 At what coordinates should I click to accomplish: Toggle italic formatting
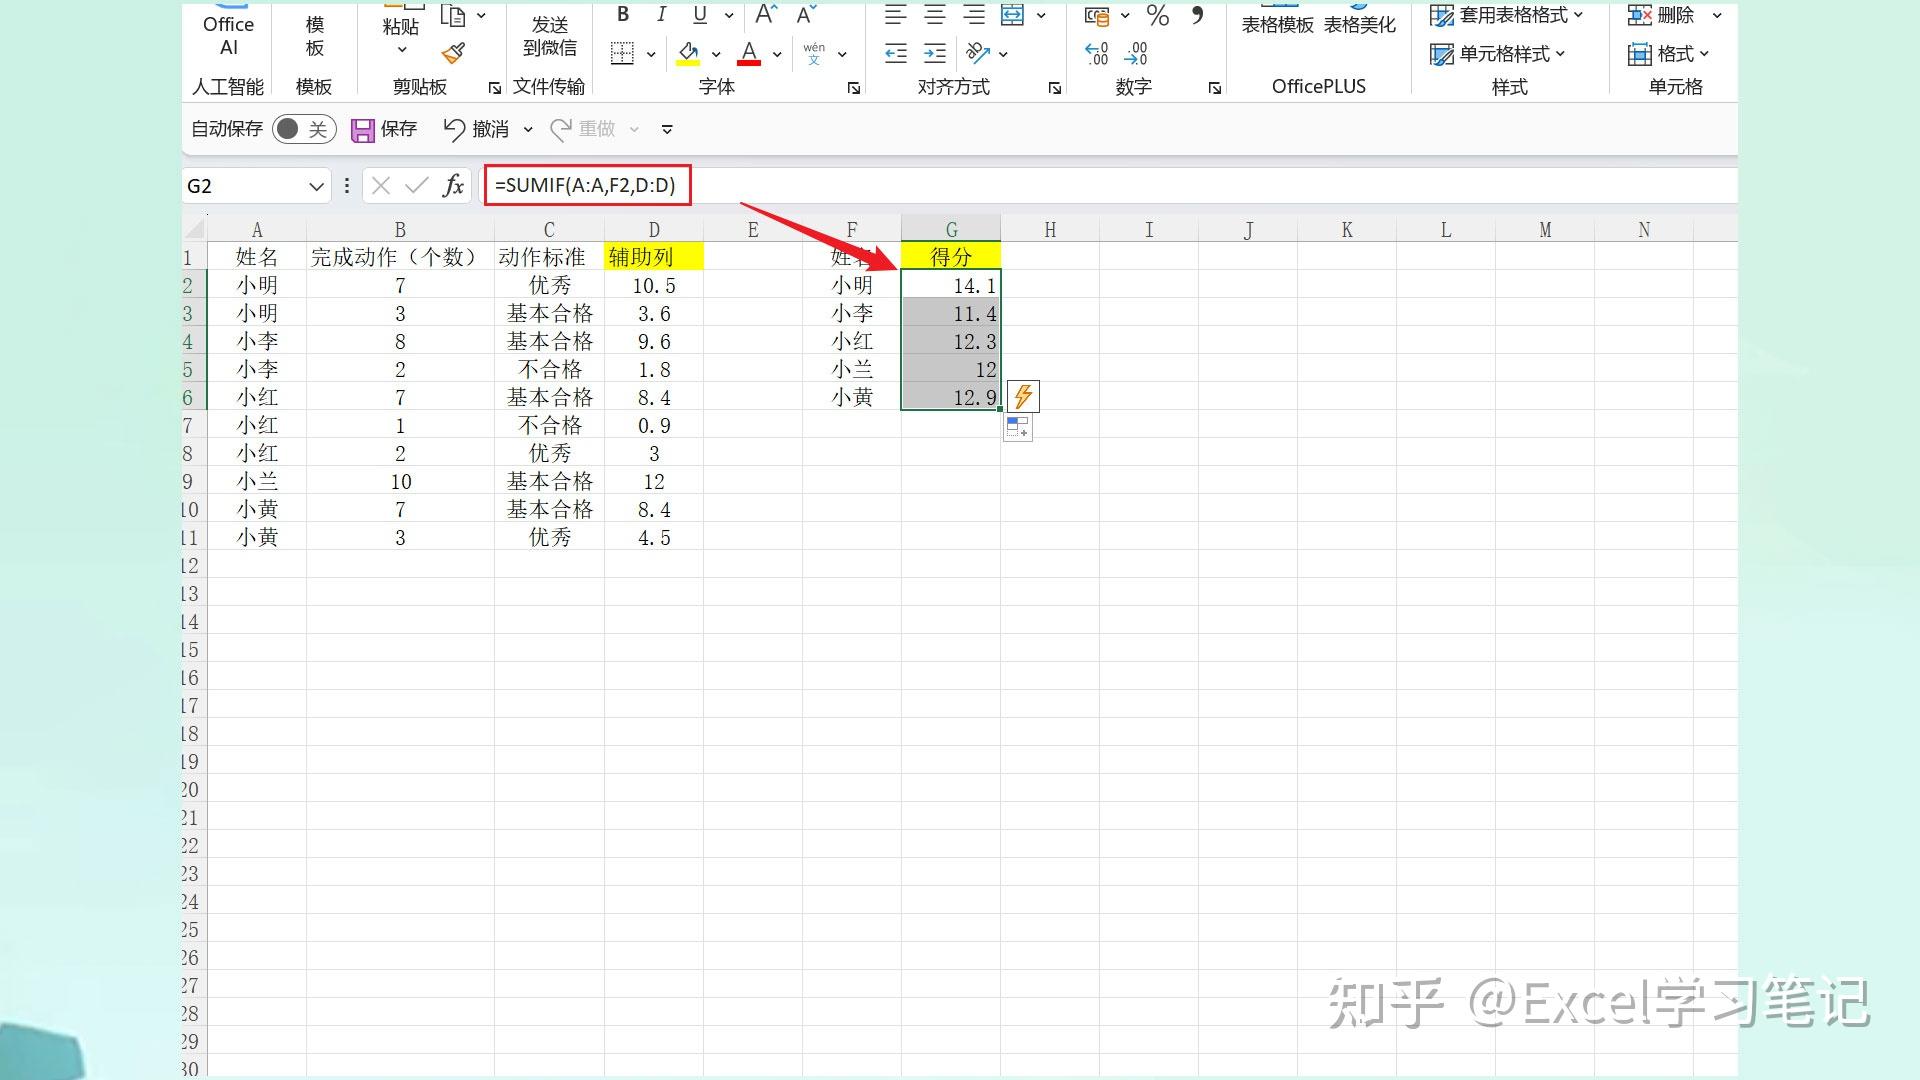tap(661, 15)
